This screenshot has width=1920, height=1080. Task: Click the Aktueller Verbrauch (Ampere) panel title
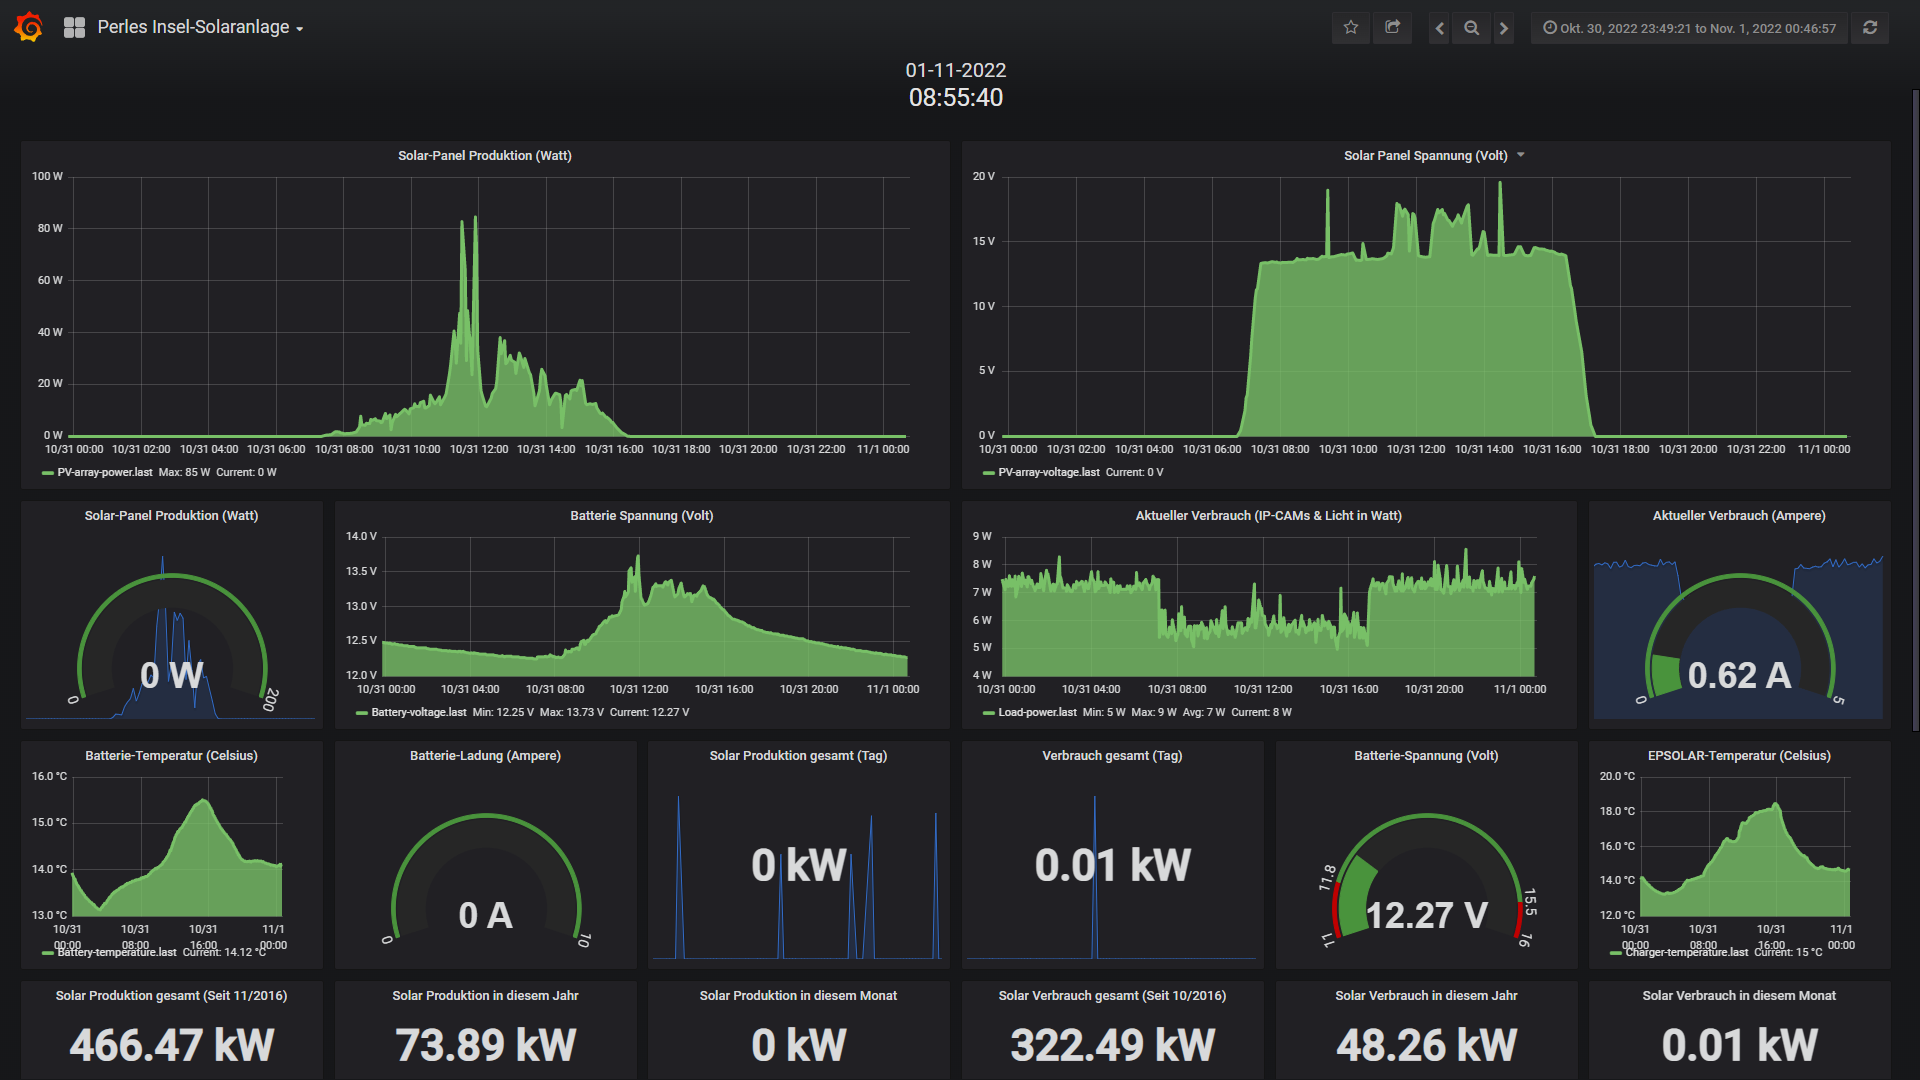(x=1738, y=516)
